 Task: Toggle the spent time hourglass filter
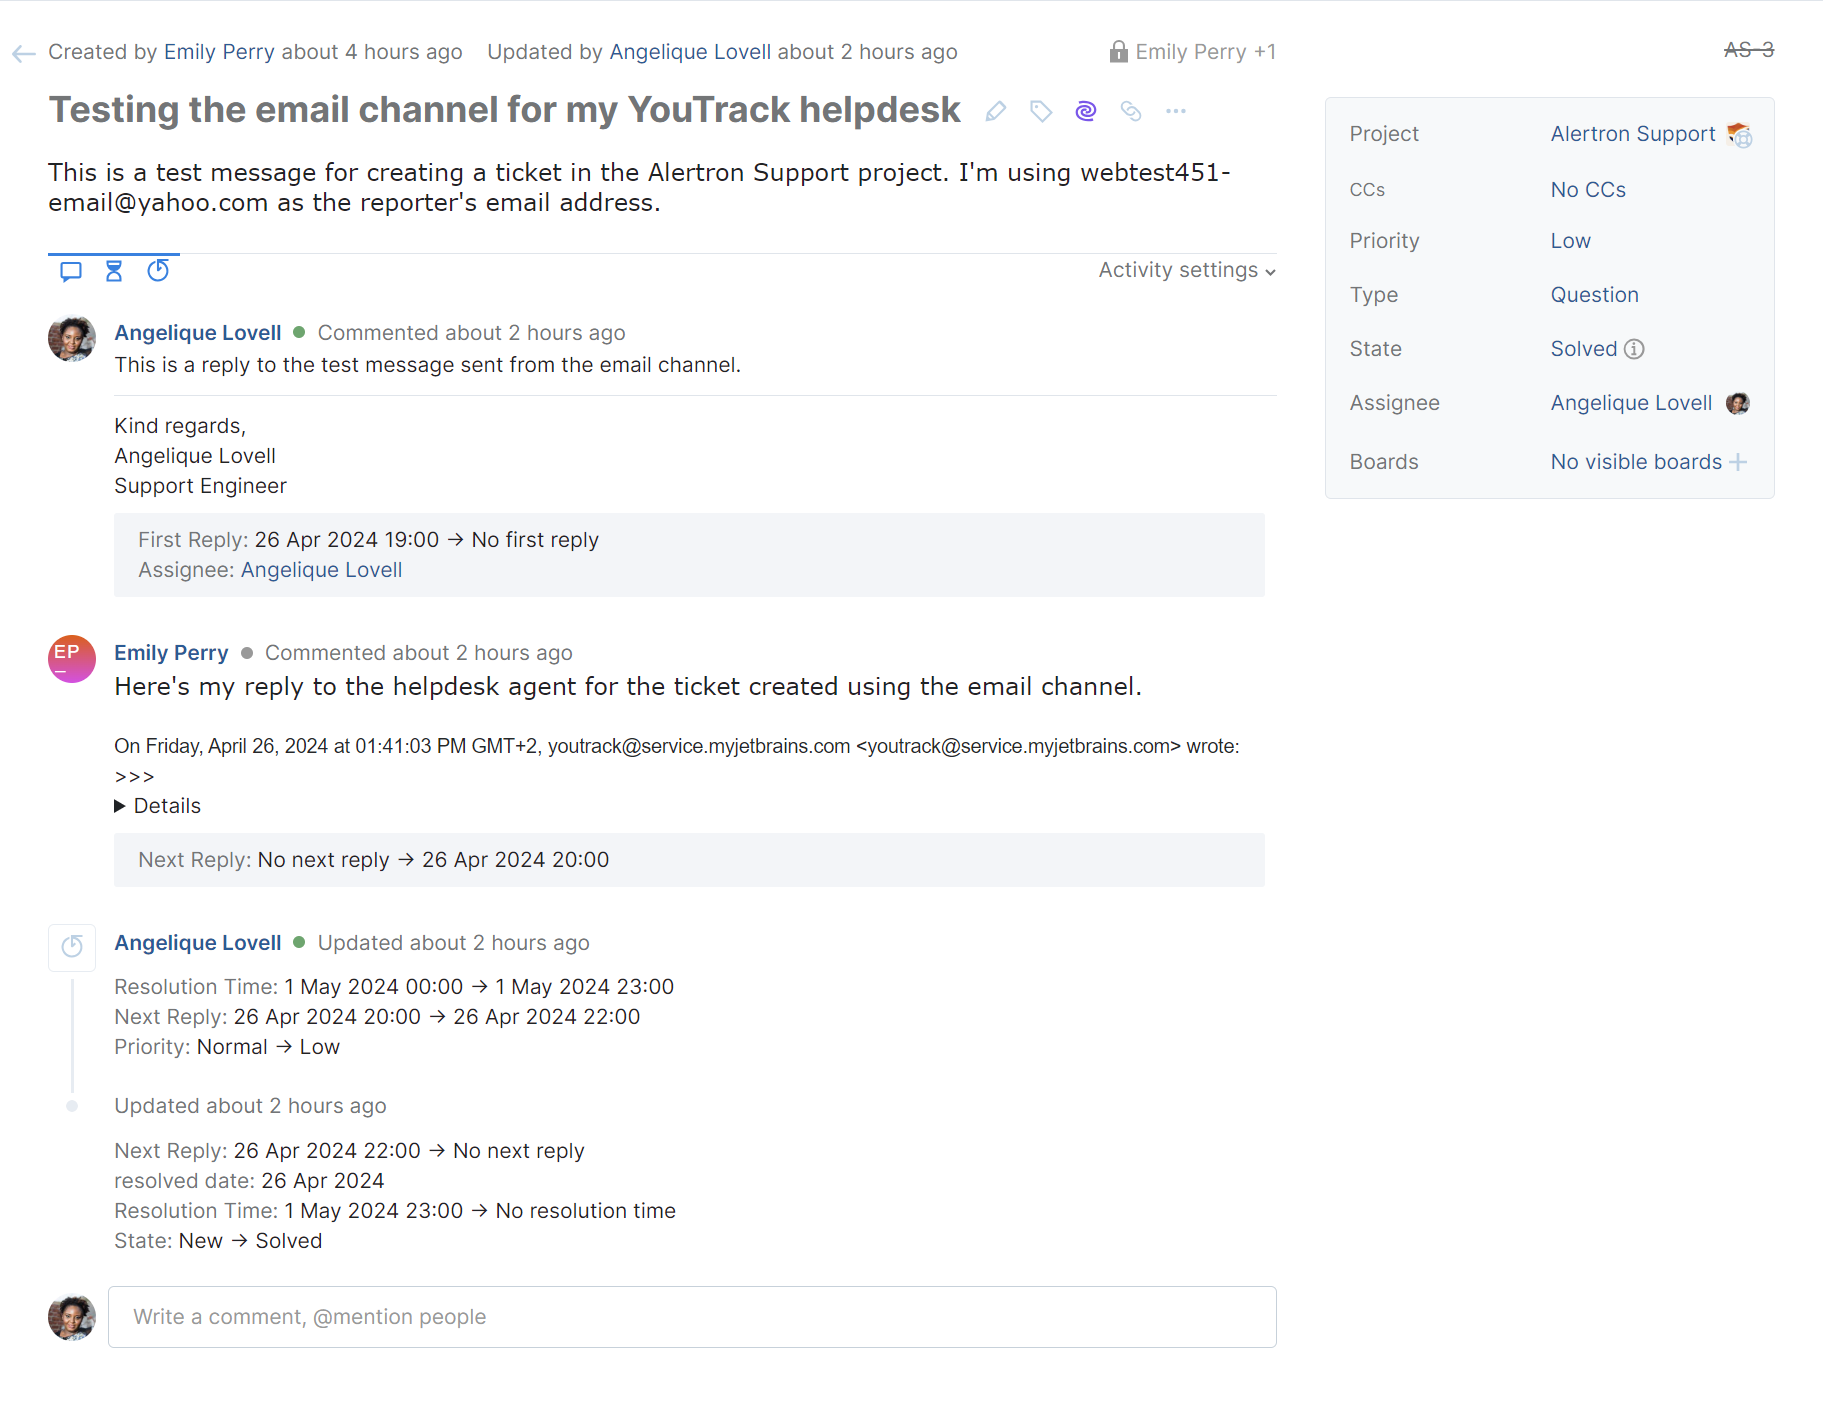tap(113, 270)
